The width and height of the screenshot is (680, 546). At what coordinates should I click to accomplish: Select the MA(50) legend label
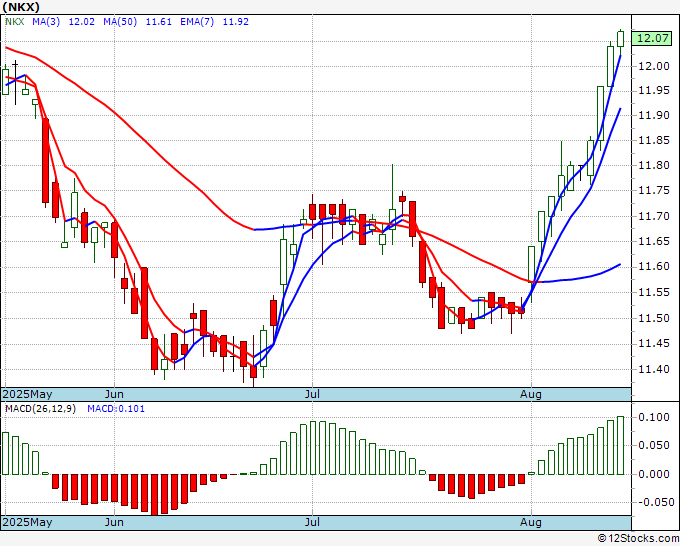pos(120,22)
